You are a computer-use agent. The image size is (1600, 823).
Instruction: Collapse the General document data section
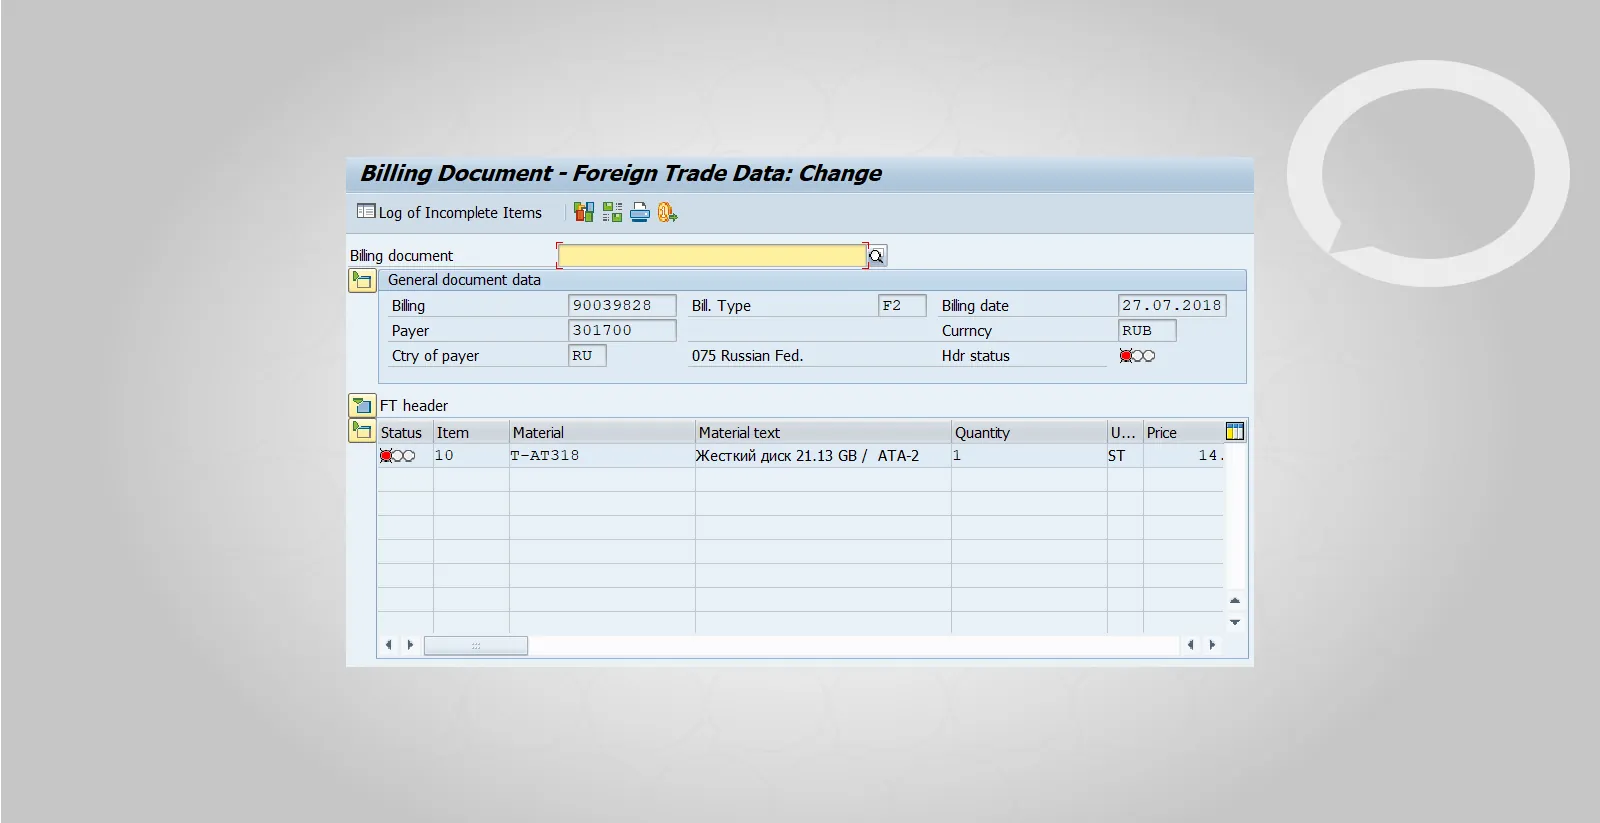click(x=361, y=280)
